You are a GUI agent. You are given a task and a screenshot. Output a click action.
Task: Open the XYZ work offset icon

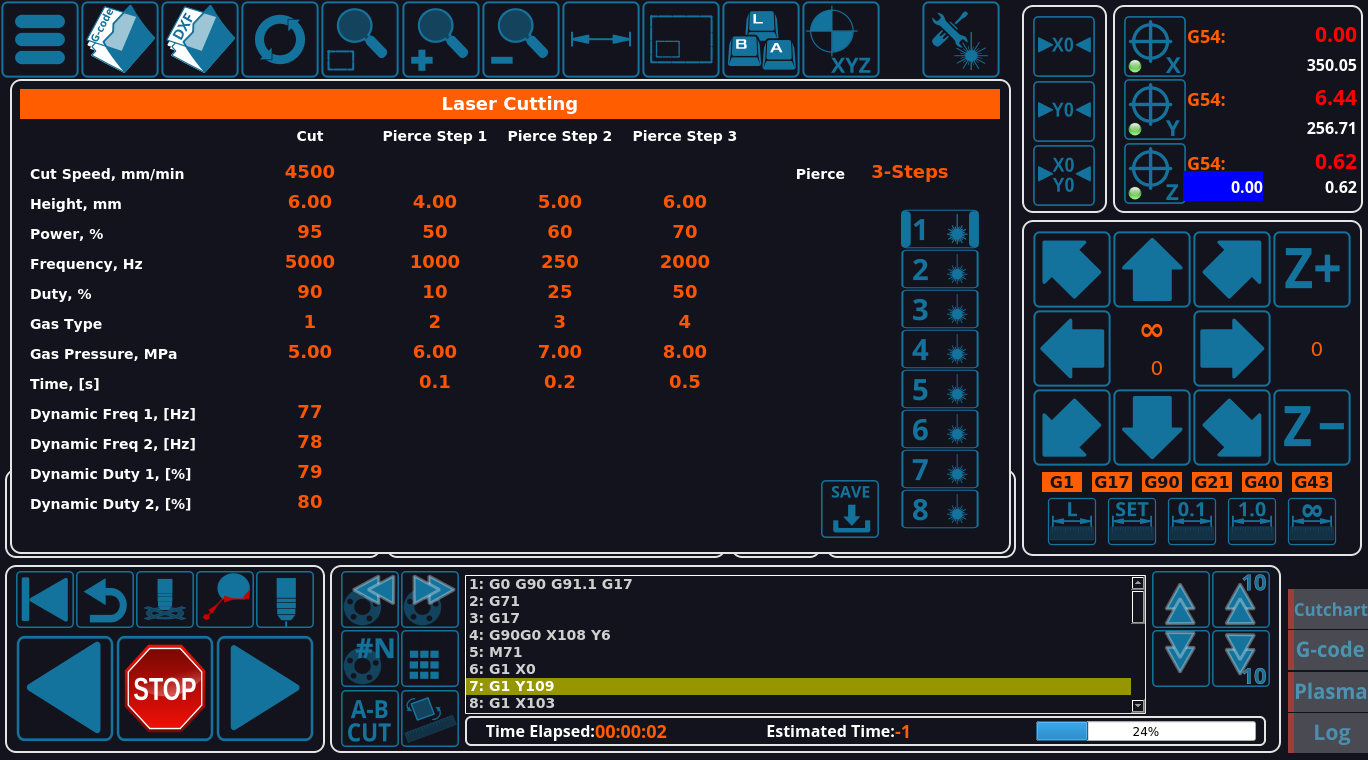point(840,40)
